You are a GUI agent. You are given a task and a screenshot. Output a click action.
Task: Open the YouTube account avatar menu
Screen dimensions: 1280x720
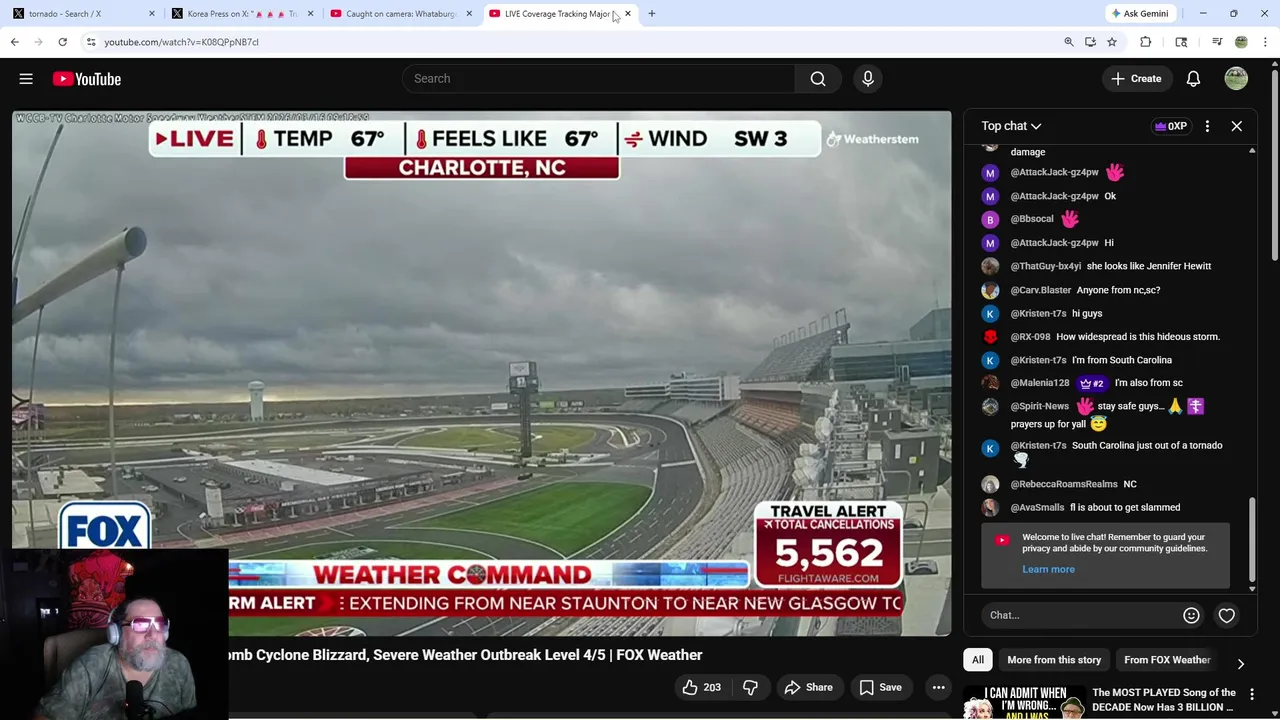tap(1236, 79)
